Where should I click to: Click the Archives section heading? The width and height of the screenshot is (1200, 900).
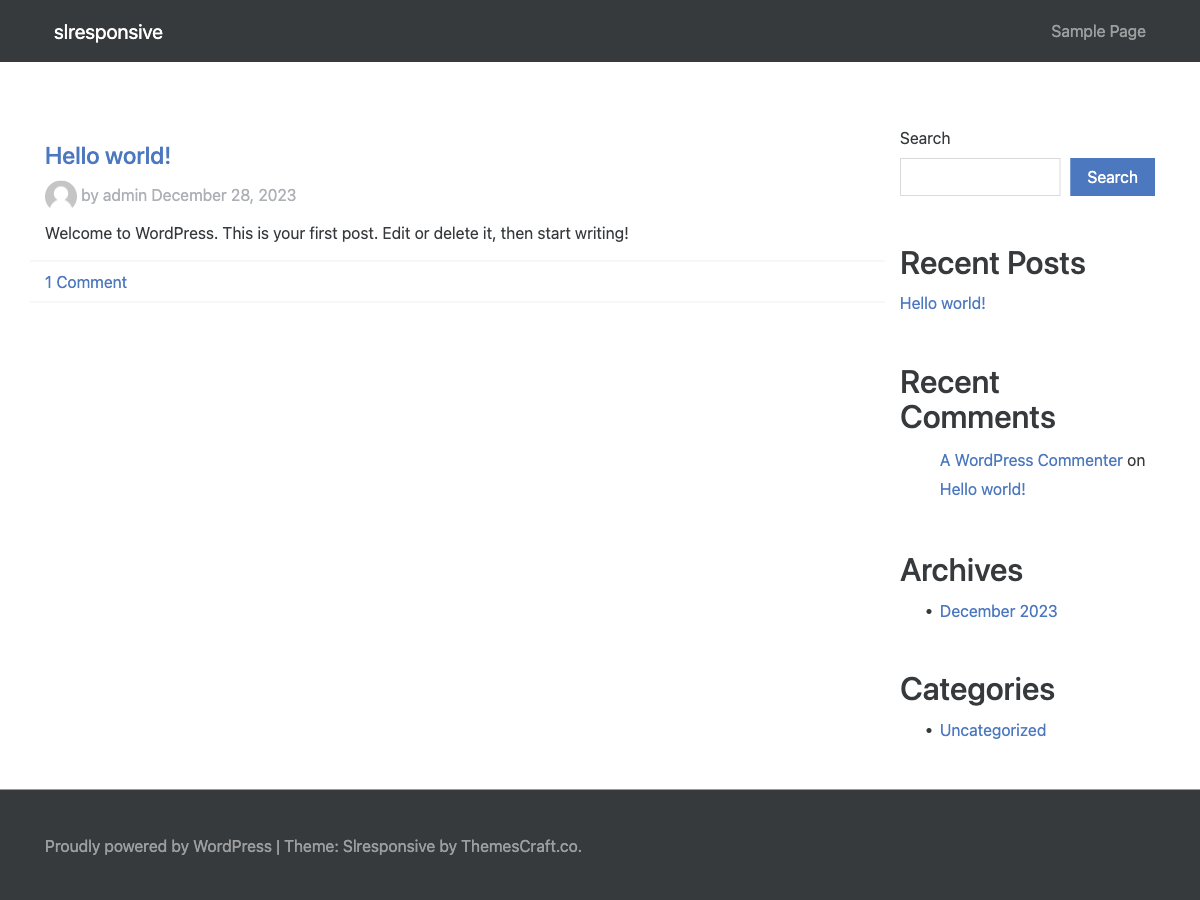tap(961, 570)
